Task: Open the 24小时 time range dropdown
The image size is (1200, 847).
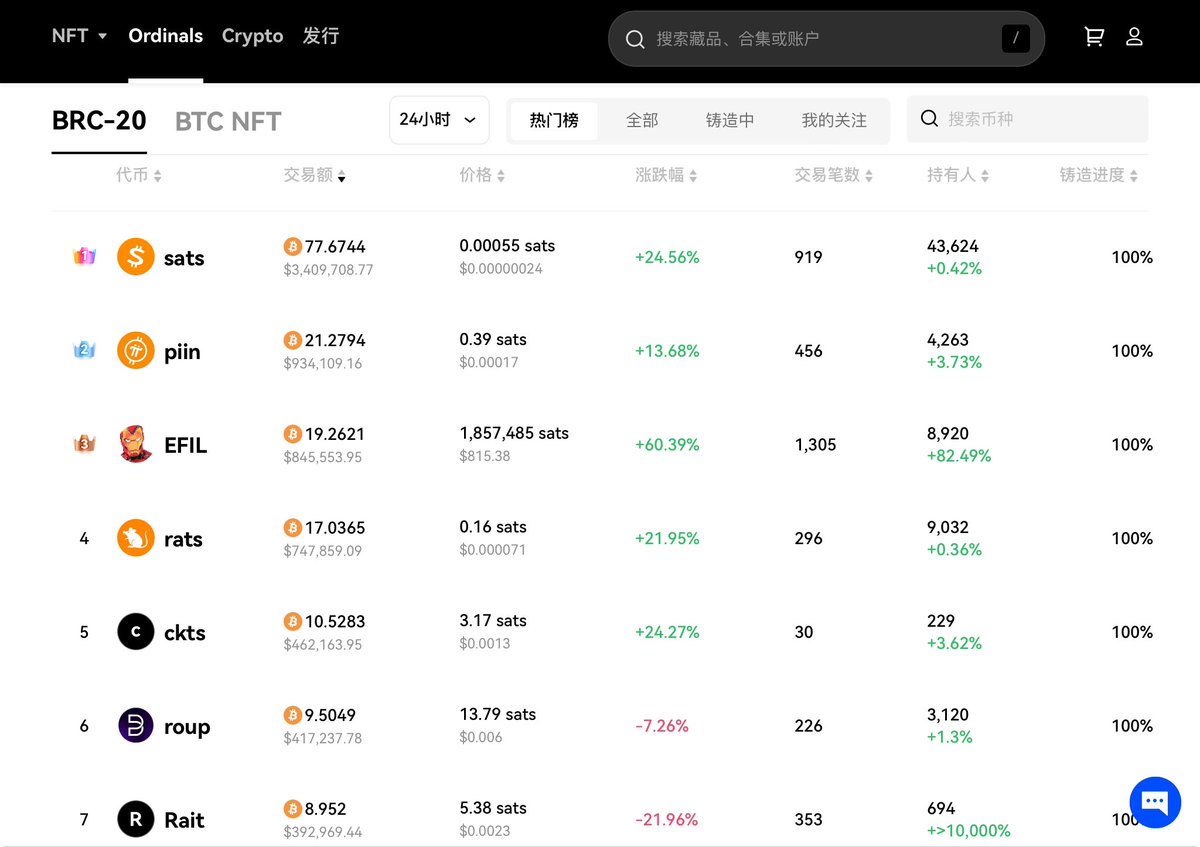Action: 439,120
